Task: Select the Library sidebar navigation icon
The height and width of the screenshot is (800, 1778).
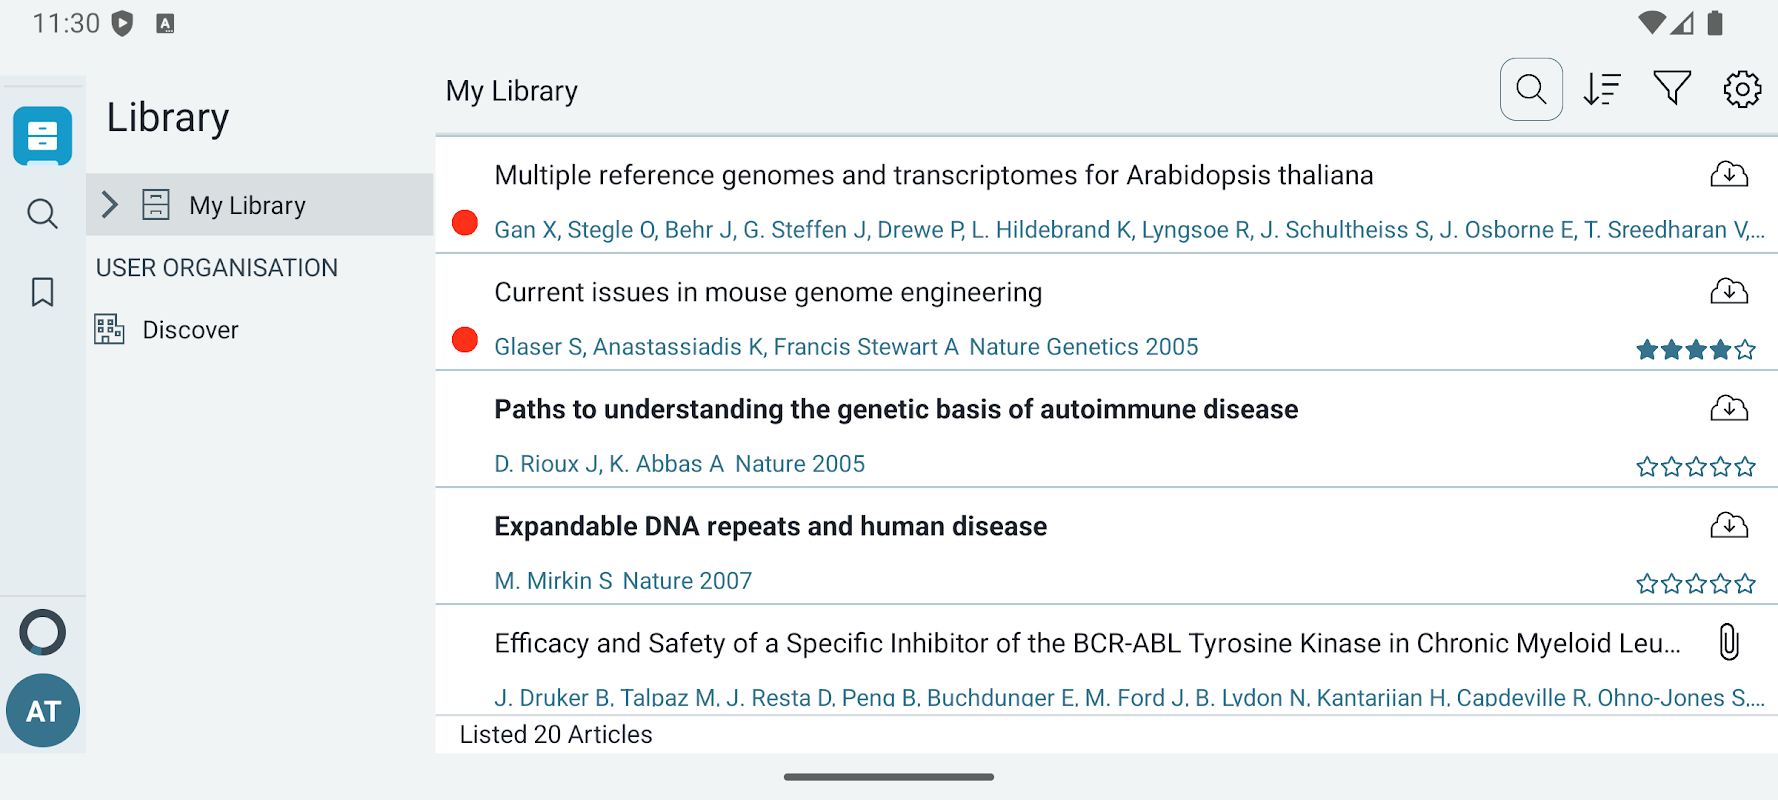Action: point(43,135)
